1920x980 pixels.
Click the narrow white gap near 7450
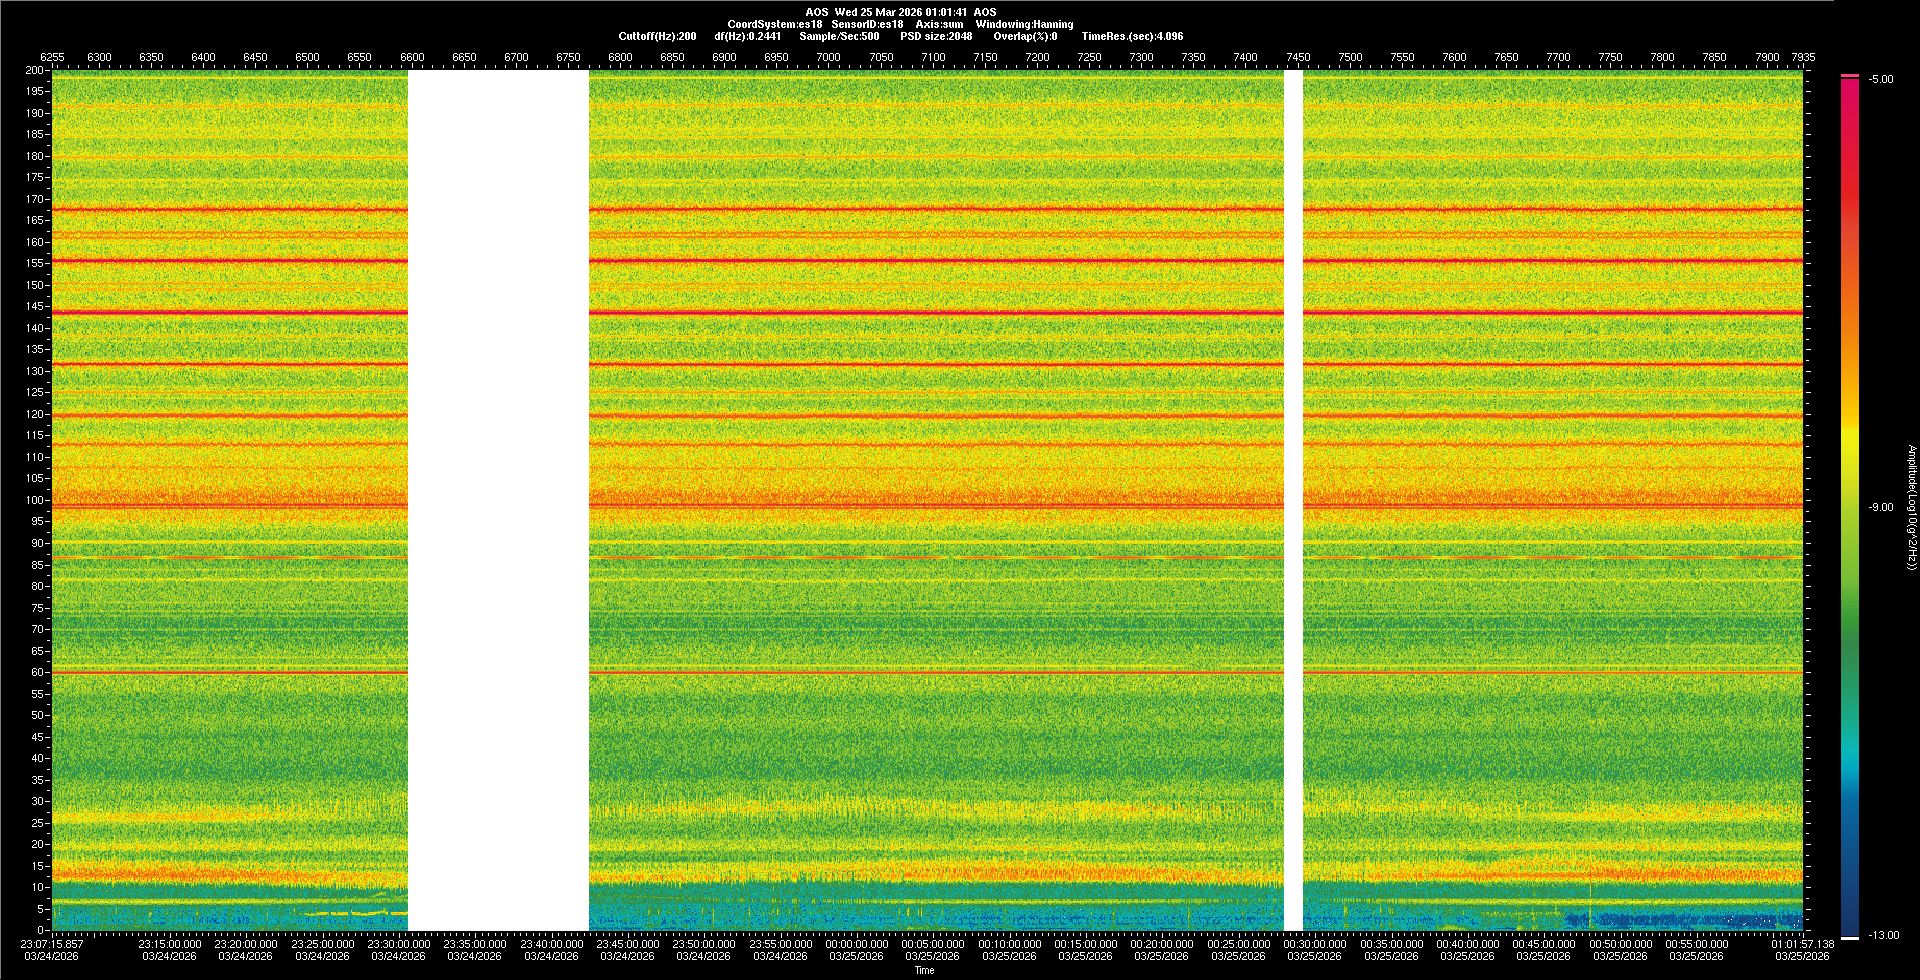pos(1293,500)
